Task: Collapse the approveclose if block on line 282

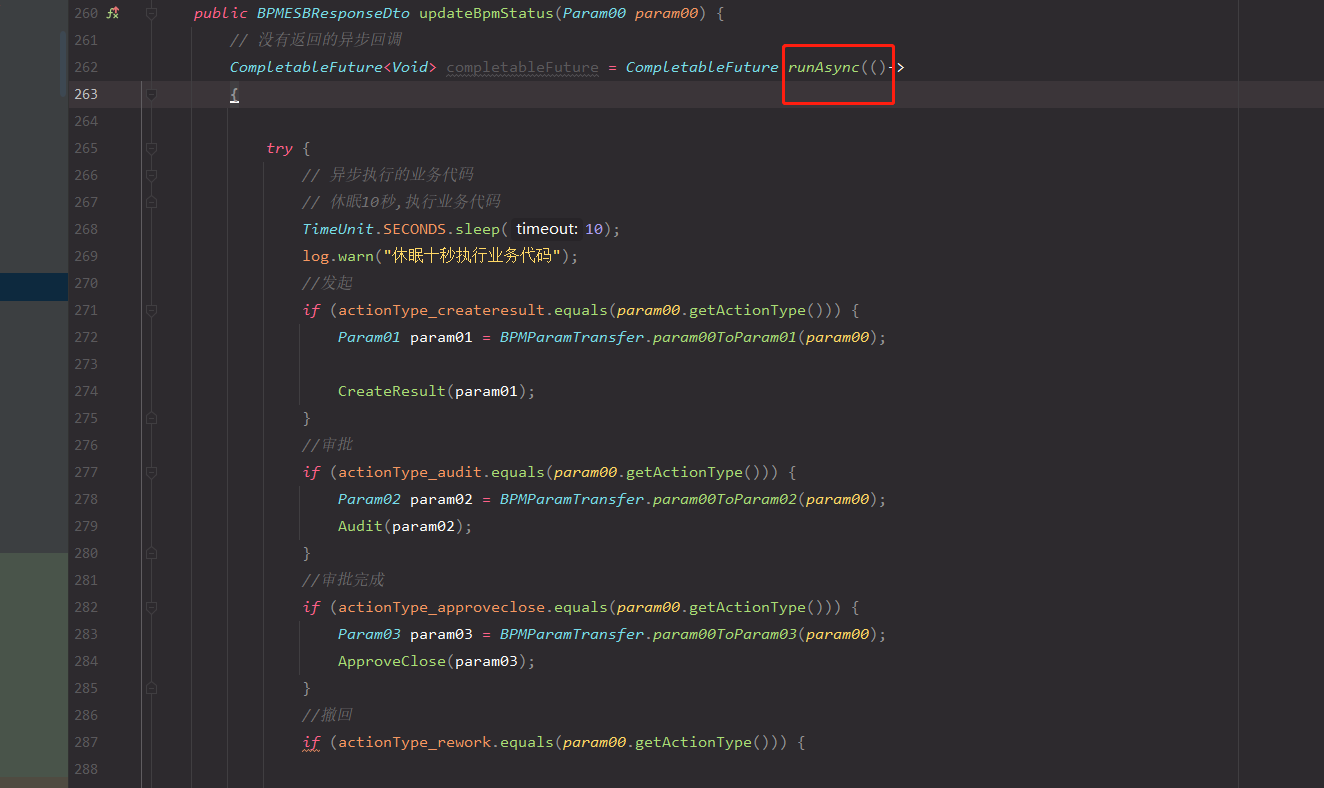Action: tap(151, 607)
